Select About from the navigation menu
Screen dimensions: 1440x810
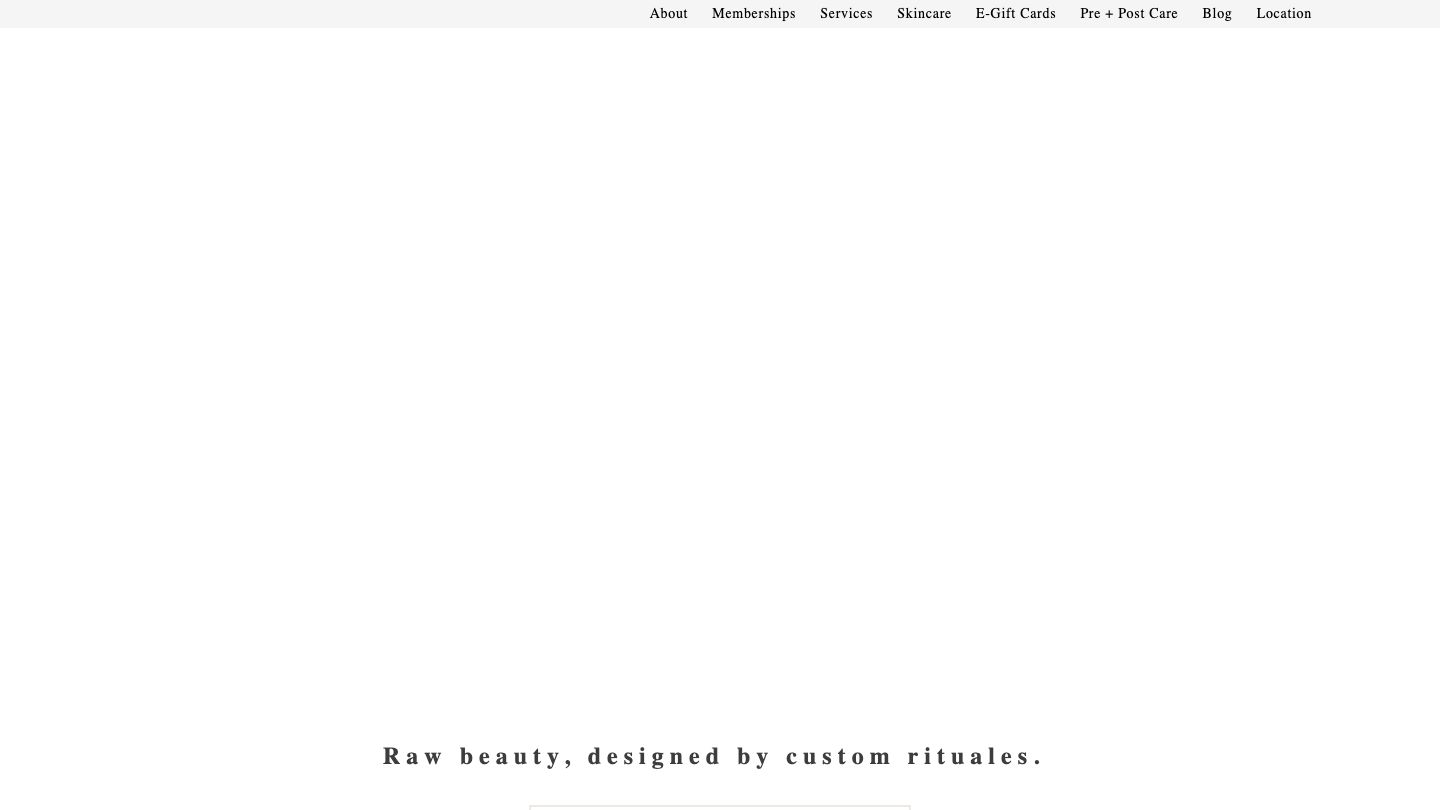click(668, 13)
